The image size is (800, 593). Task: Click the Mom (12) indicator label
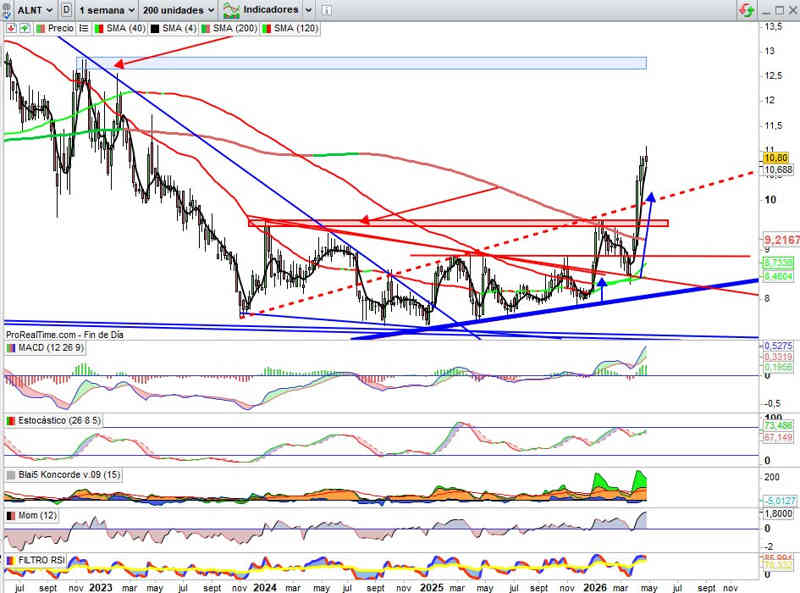tap(40, 515)
